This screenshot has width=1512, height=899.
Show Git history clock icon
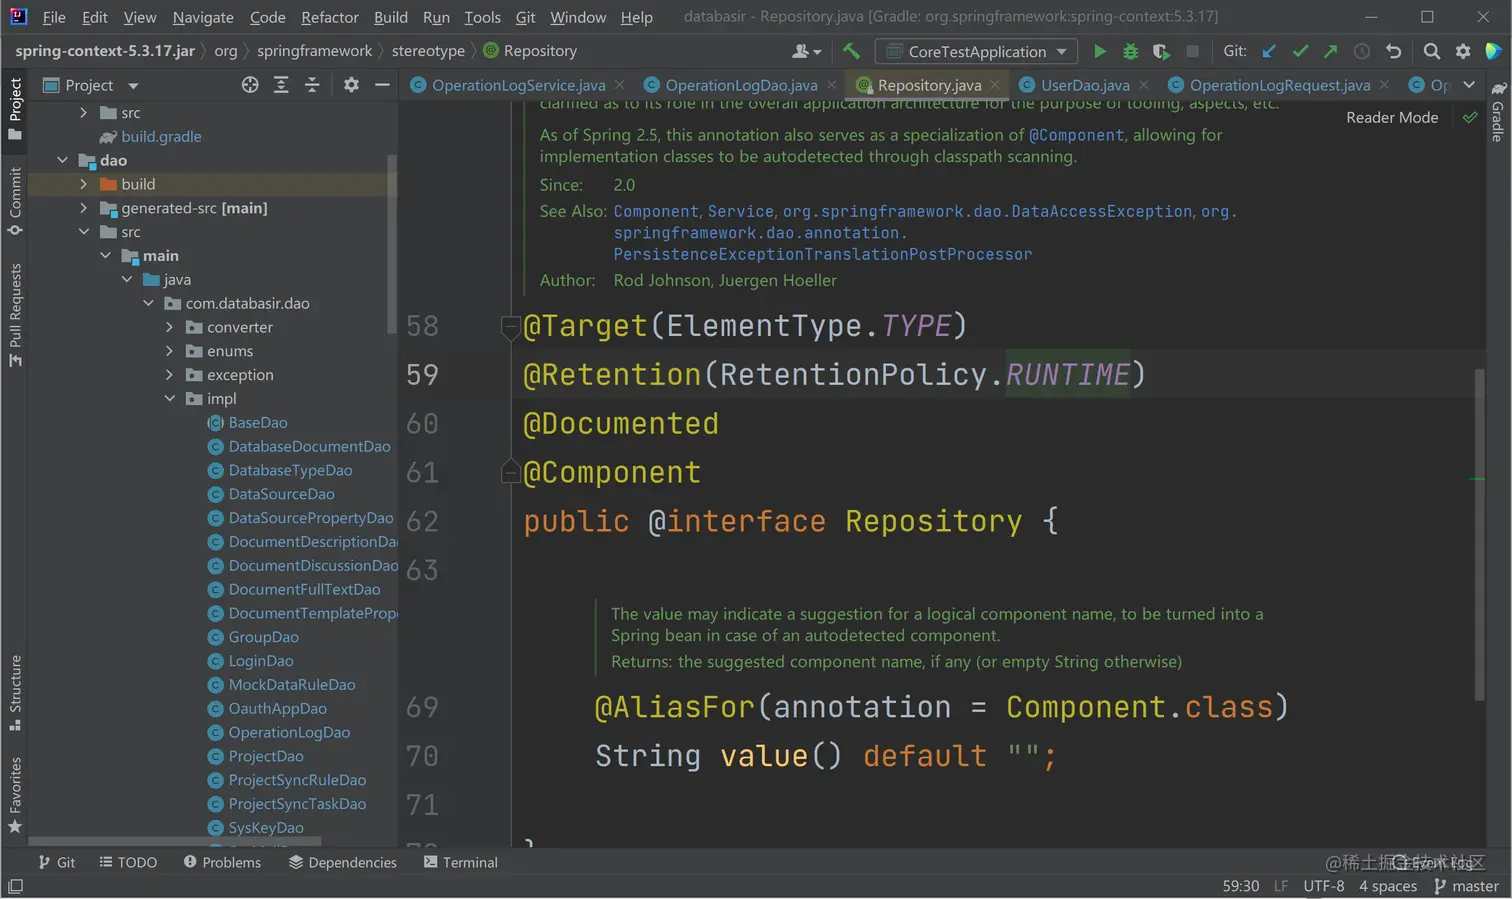click(x=1361, y=51)
